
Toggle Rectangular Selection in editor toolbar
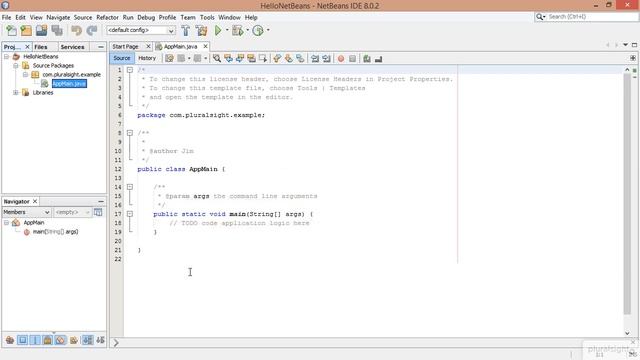262,59
